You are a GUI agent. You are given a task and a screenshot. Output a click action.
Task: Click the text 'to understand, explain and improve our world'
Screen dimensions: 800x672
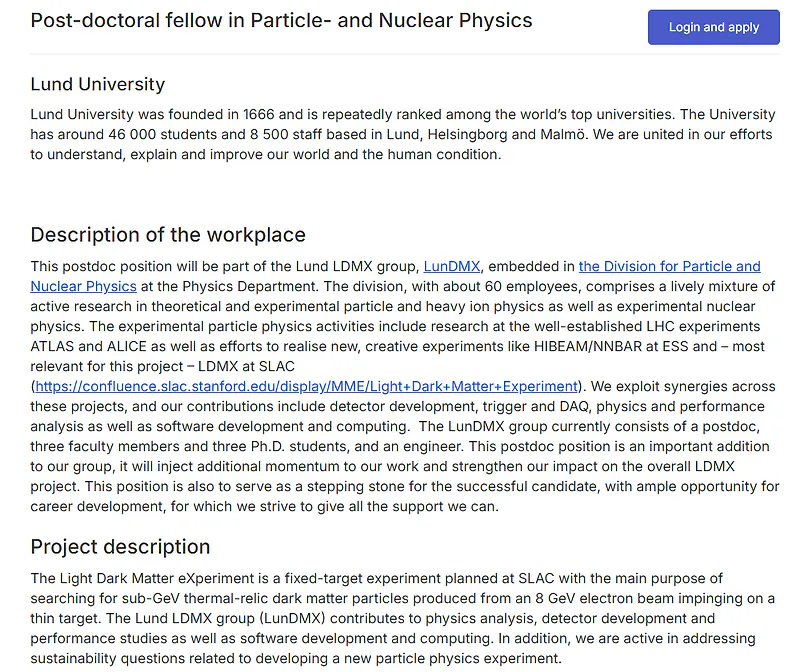[x=180, y=154]
